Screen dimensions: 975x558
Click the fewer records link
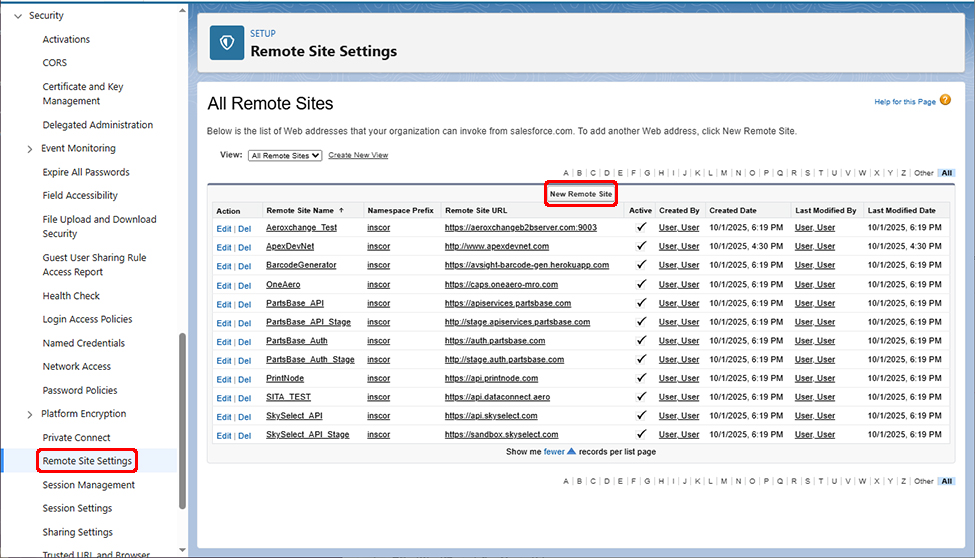pos(553,452)
